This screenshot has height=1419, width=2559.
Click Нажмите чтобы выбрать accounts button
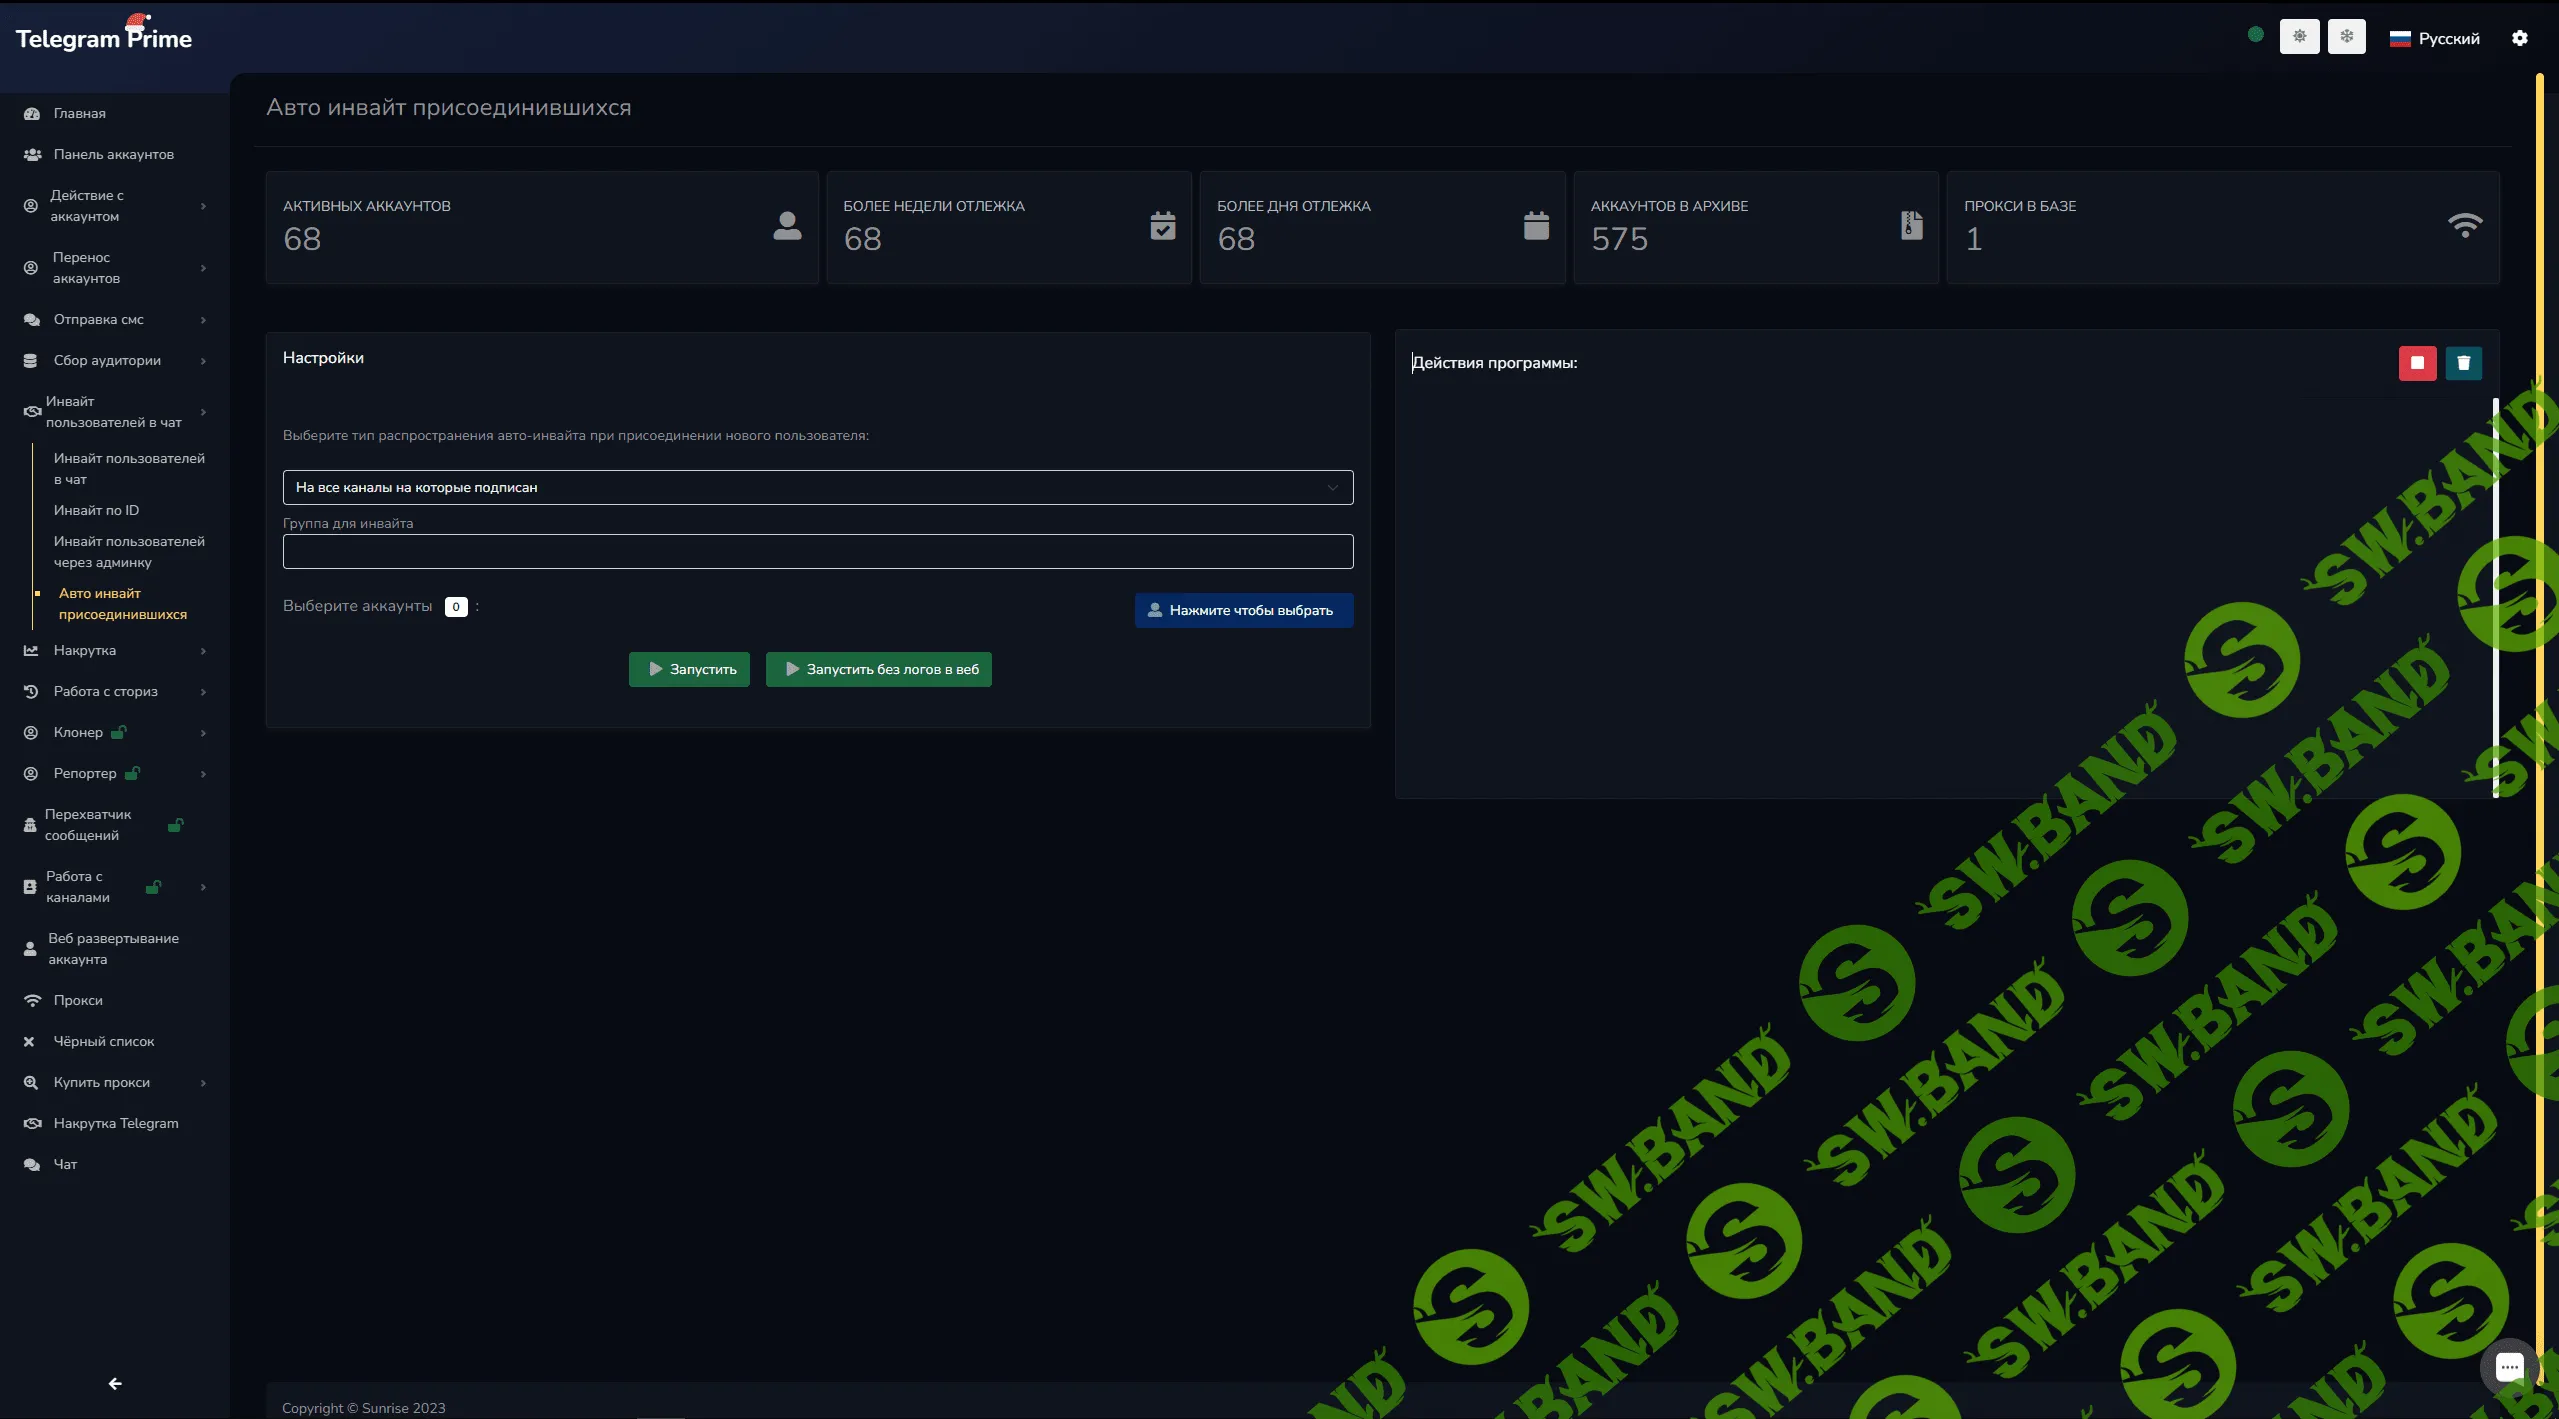tap(1243, 610)
